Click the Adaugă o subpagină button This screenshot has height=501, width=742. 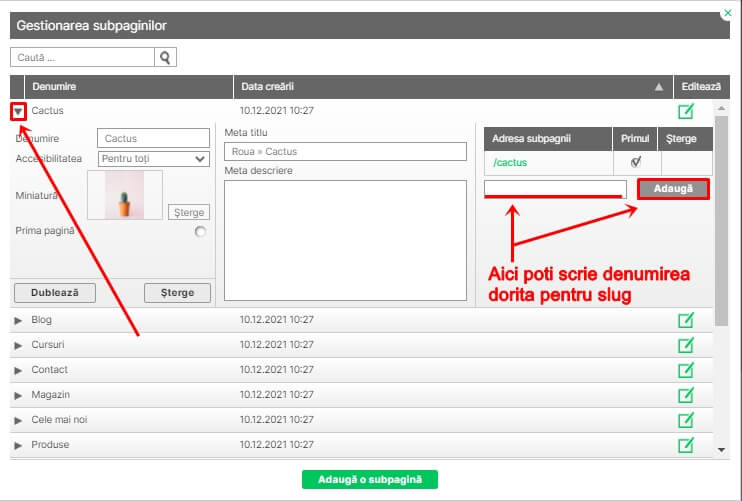pos(369,480)
